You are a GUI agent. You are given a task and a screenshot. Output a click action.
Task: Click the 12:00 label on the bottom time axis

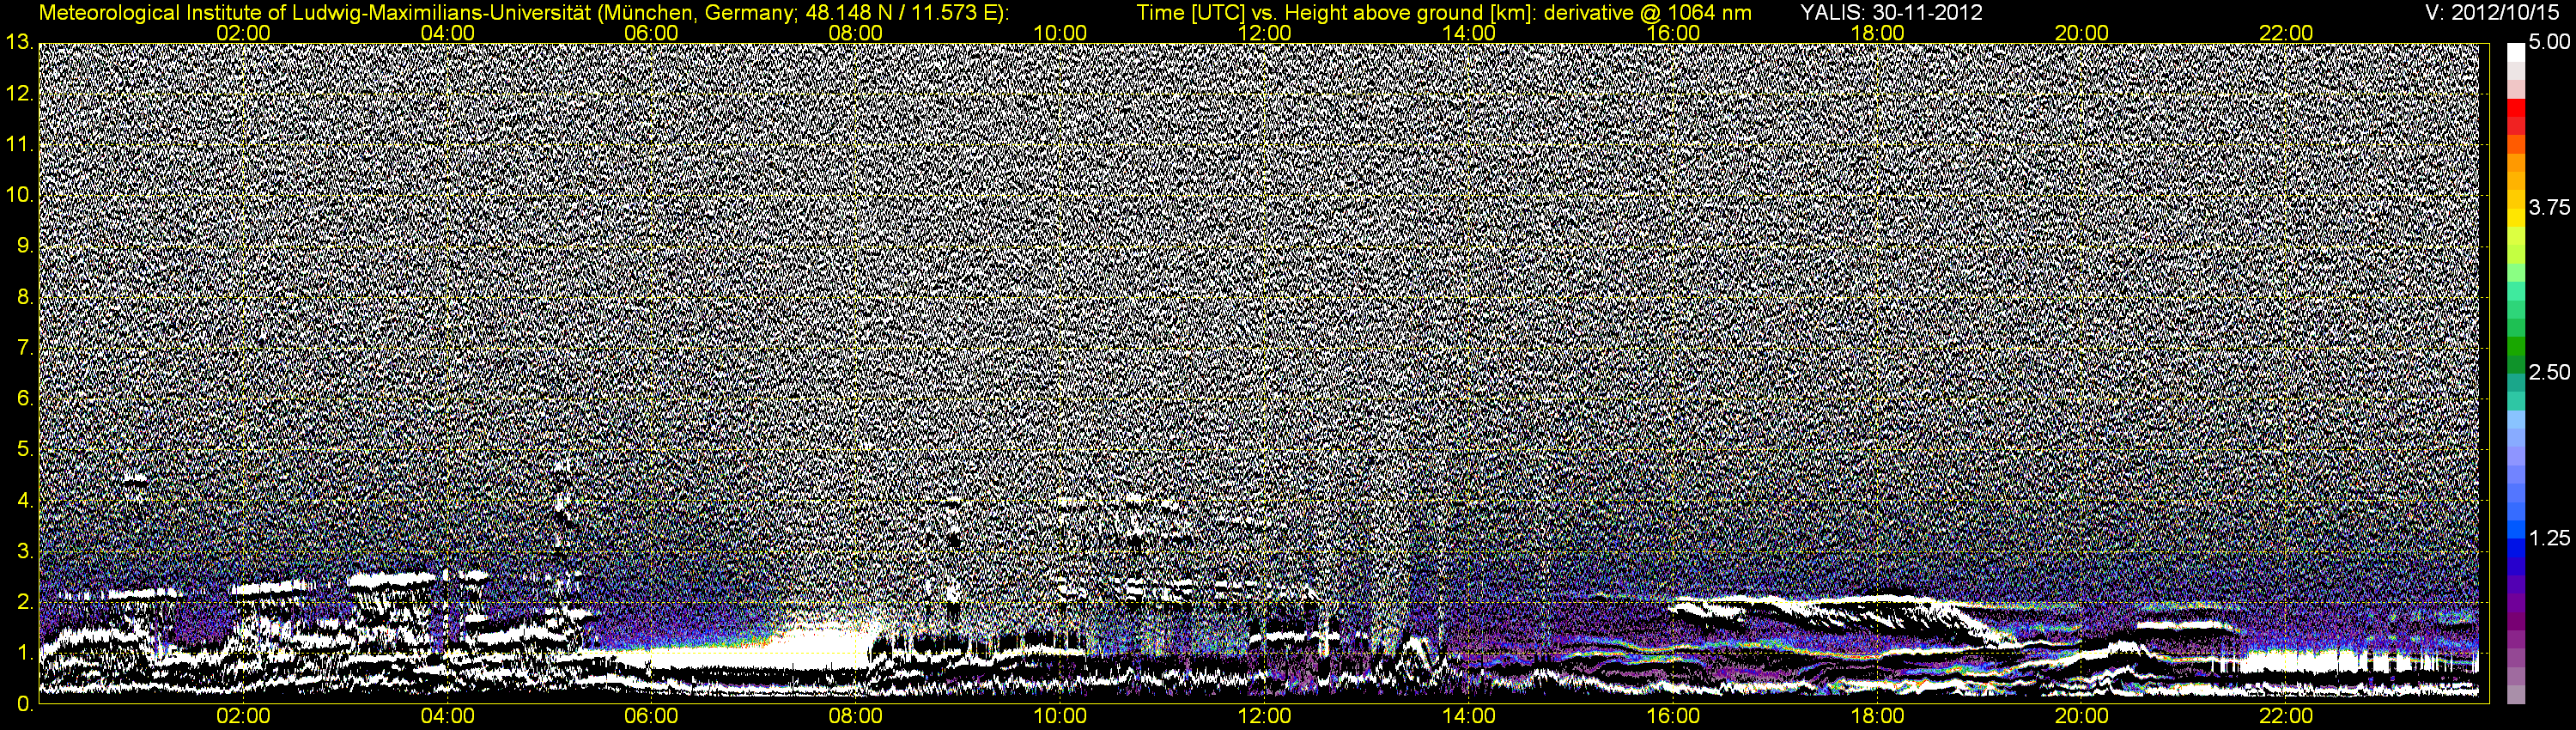pos(1264,717)
